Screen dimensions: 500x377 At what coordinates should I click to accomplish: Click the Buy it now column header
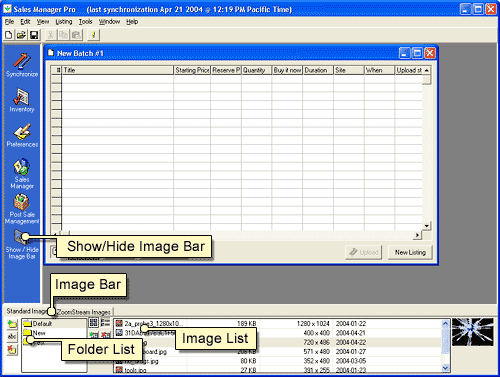[x=287, y=70]
